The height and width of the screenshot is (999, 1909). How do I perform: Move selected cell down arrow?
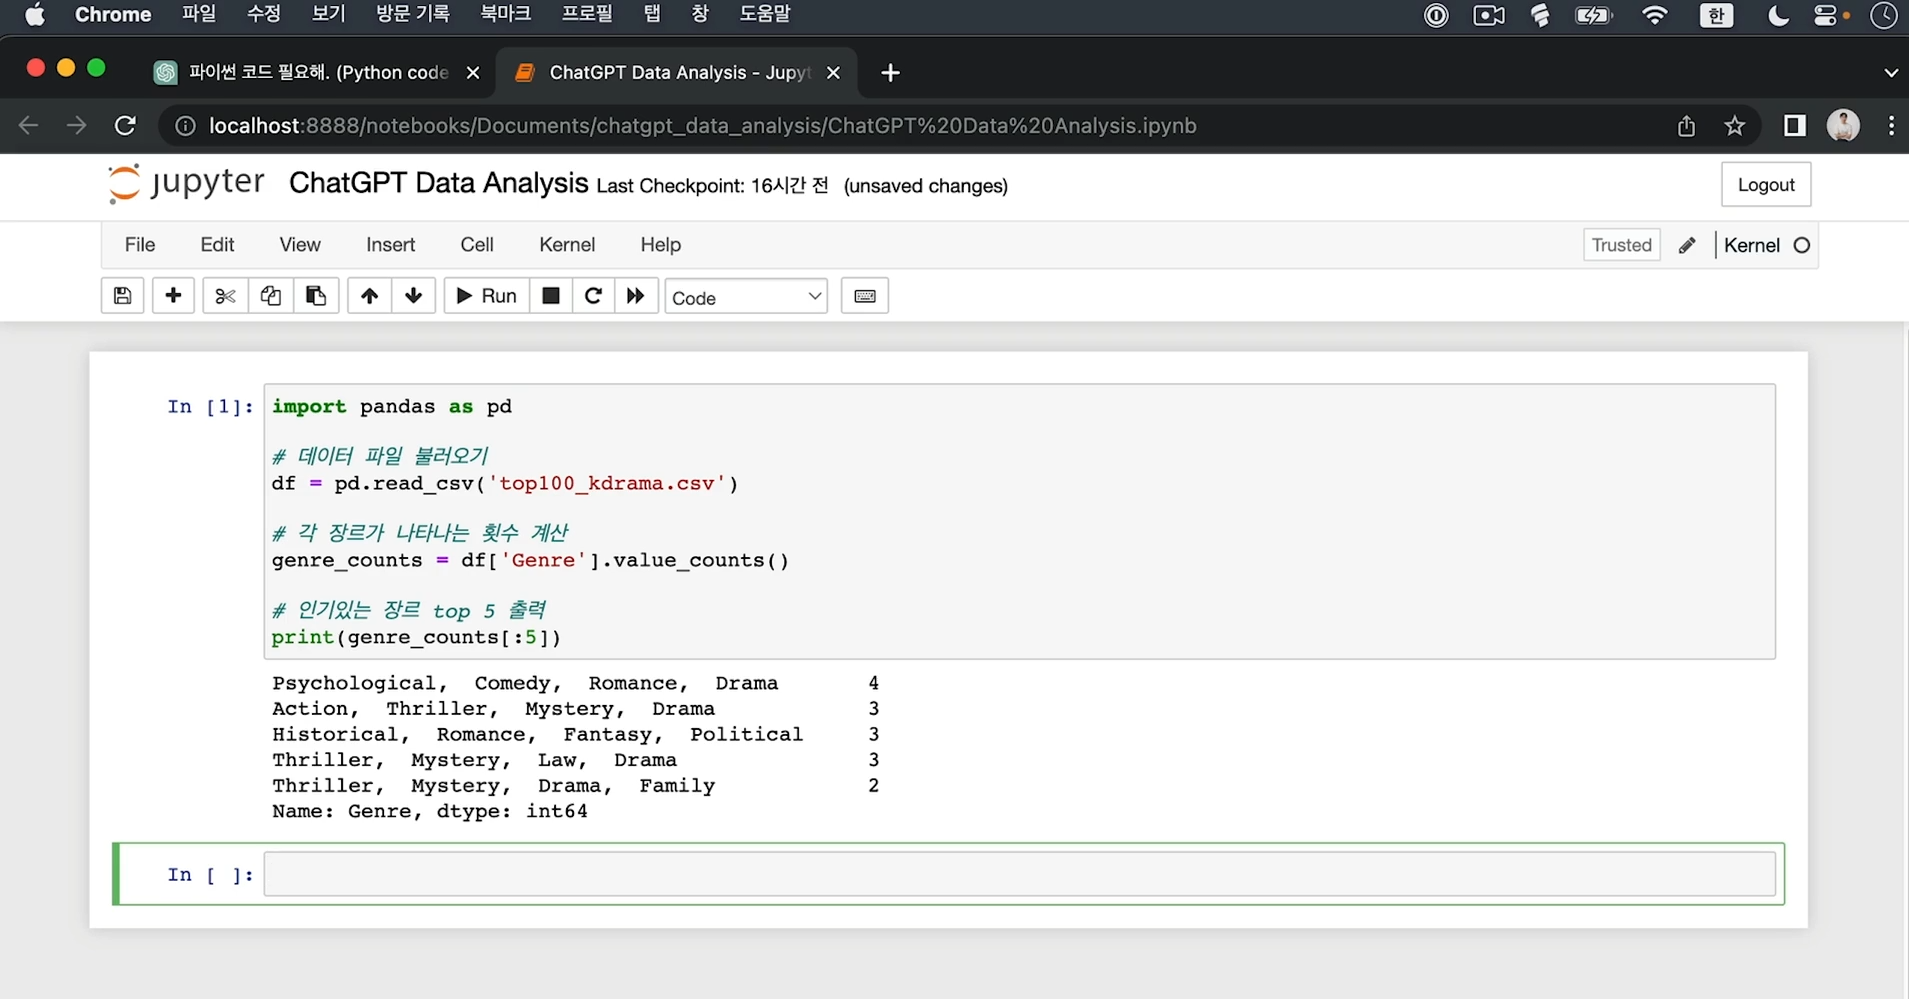point(414,296)
